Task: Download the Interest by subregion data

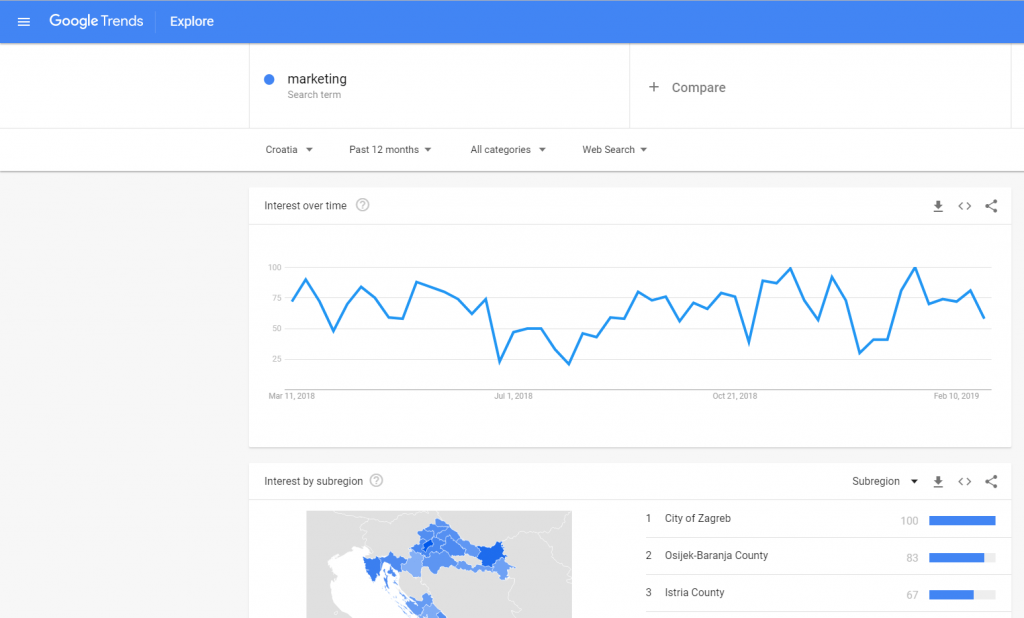Action: [x=938, y=481]
